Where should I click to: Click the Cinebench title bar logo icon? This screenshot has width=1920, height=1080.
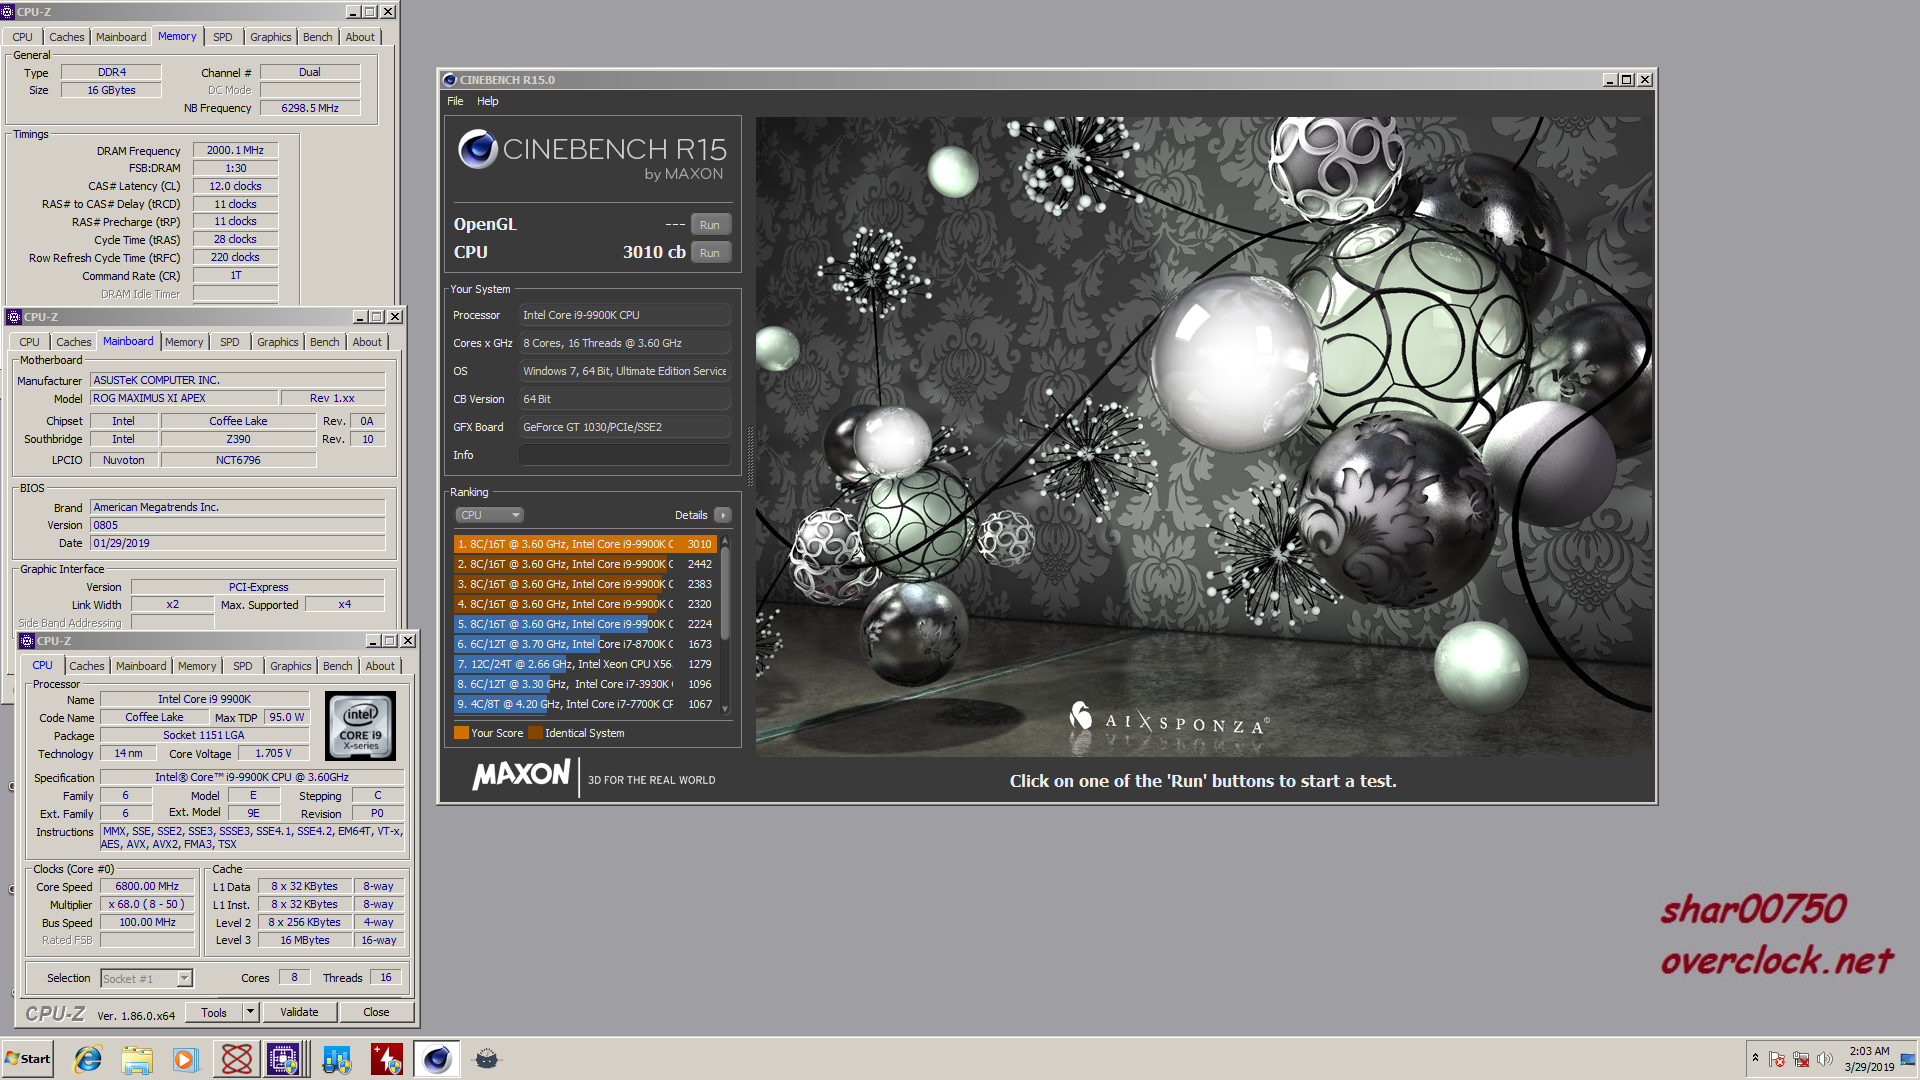click(x=450, y=80)
